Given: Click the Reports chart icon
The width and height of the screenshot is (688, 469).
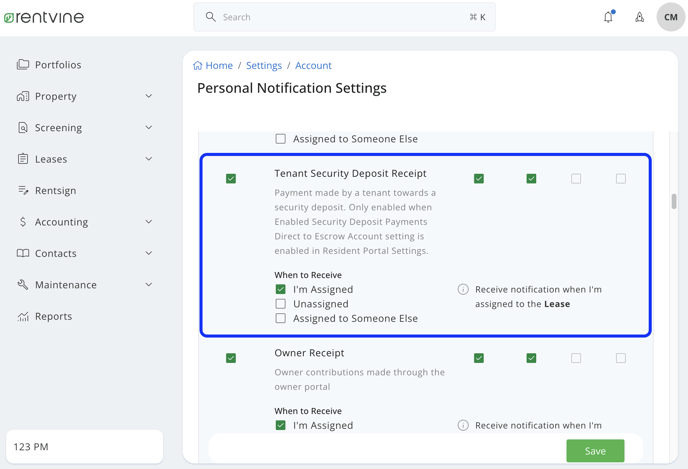Looking at the screenshot, I should click(x=23, y=316).
